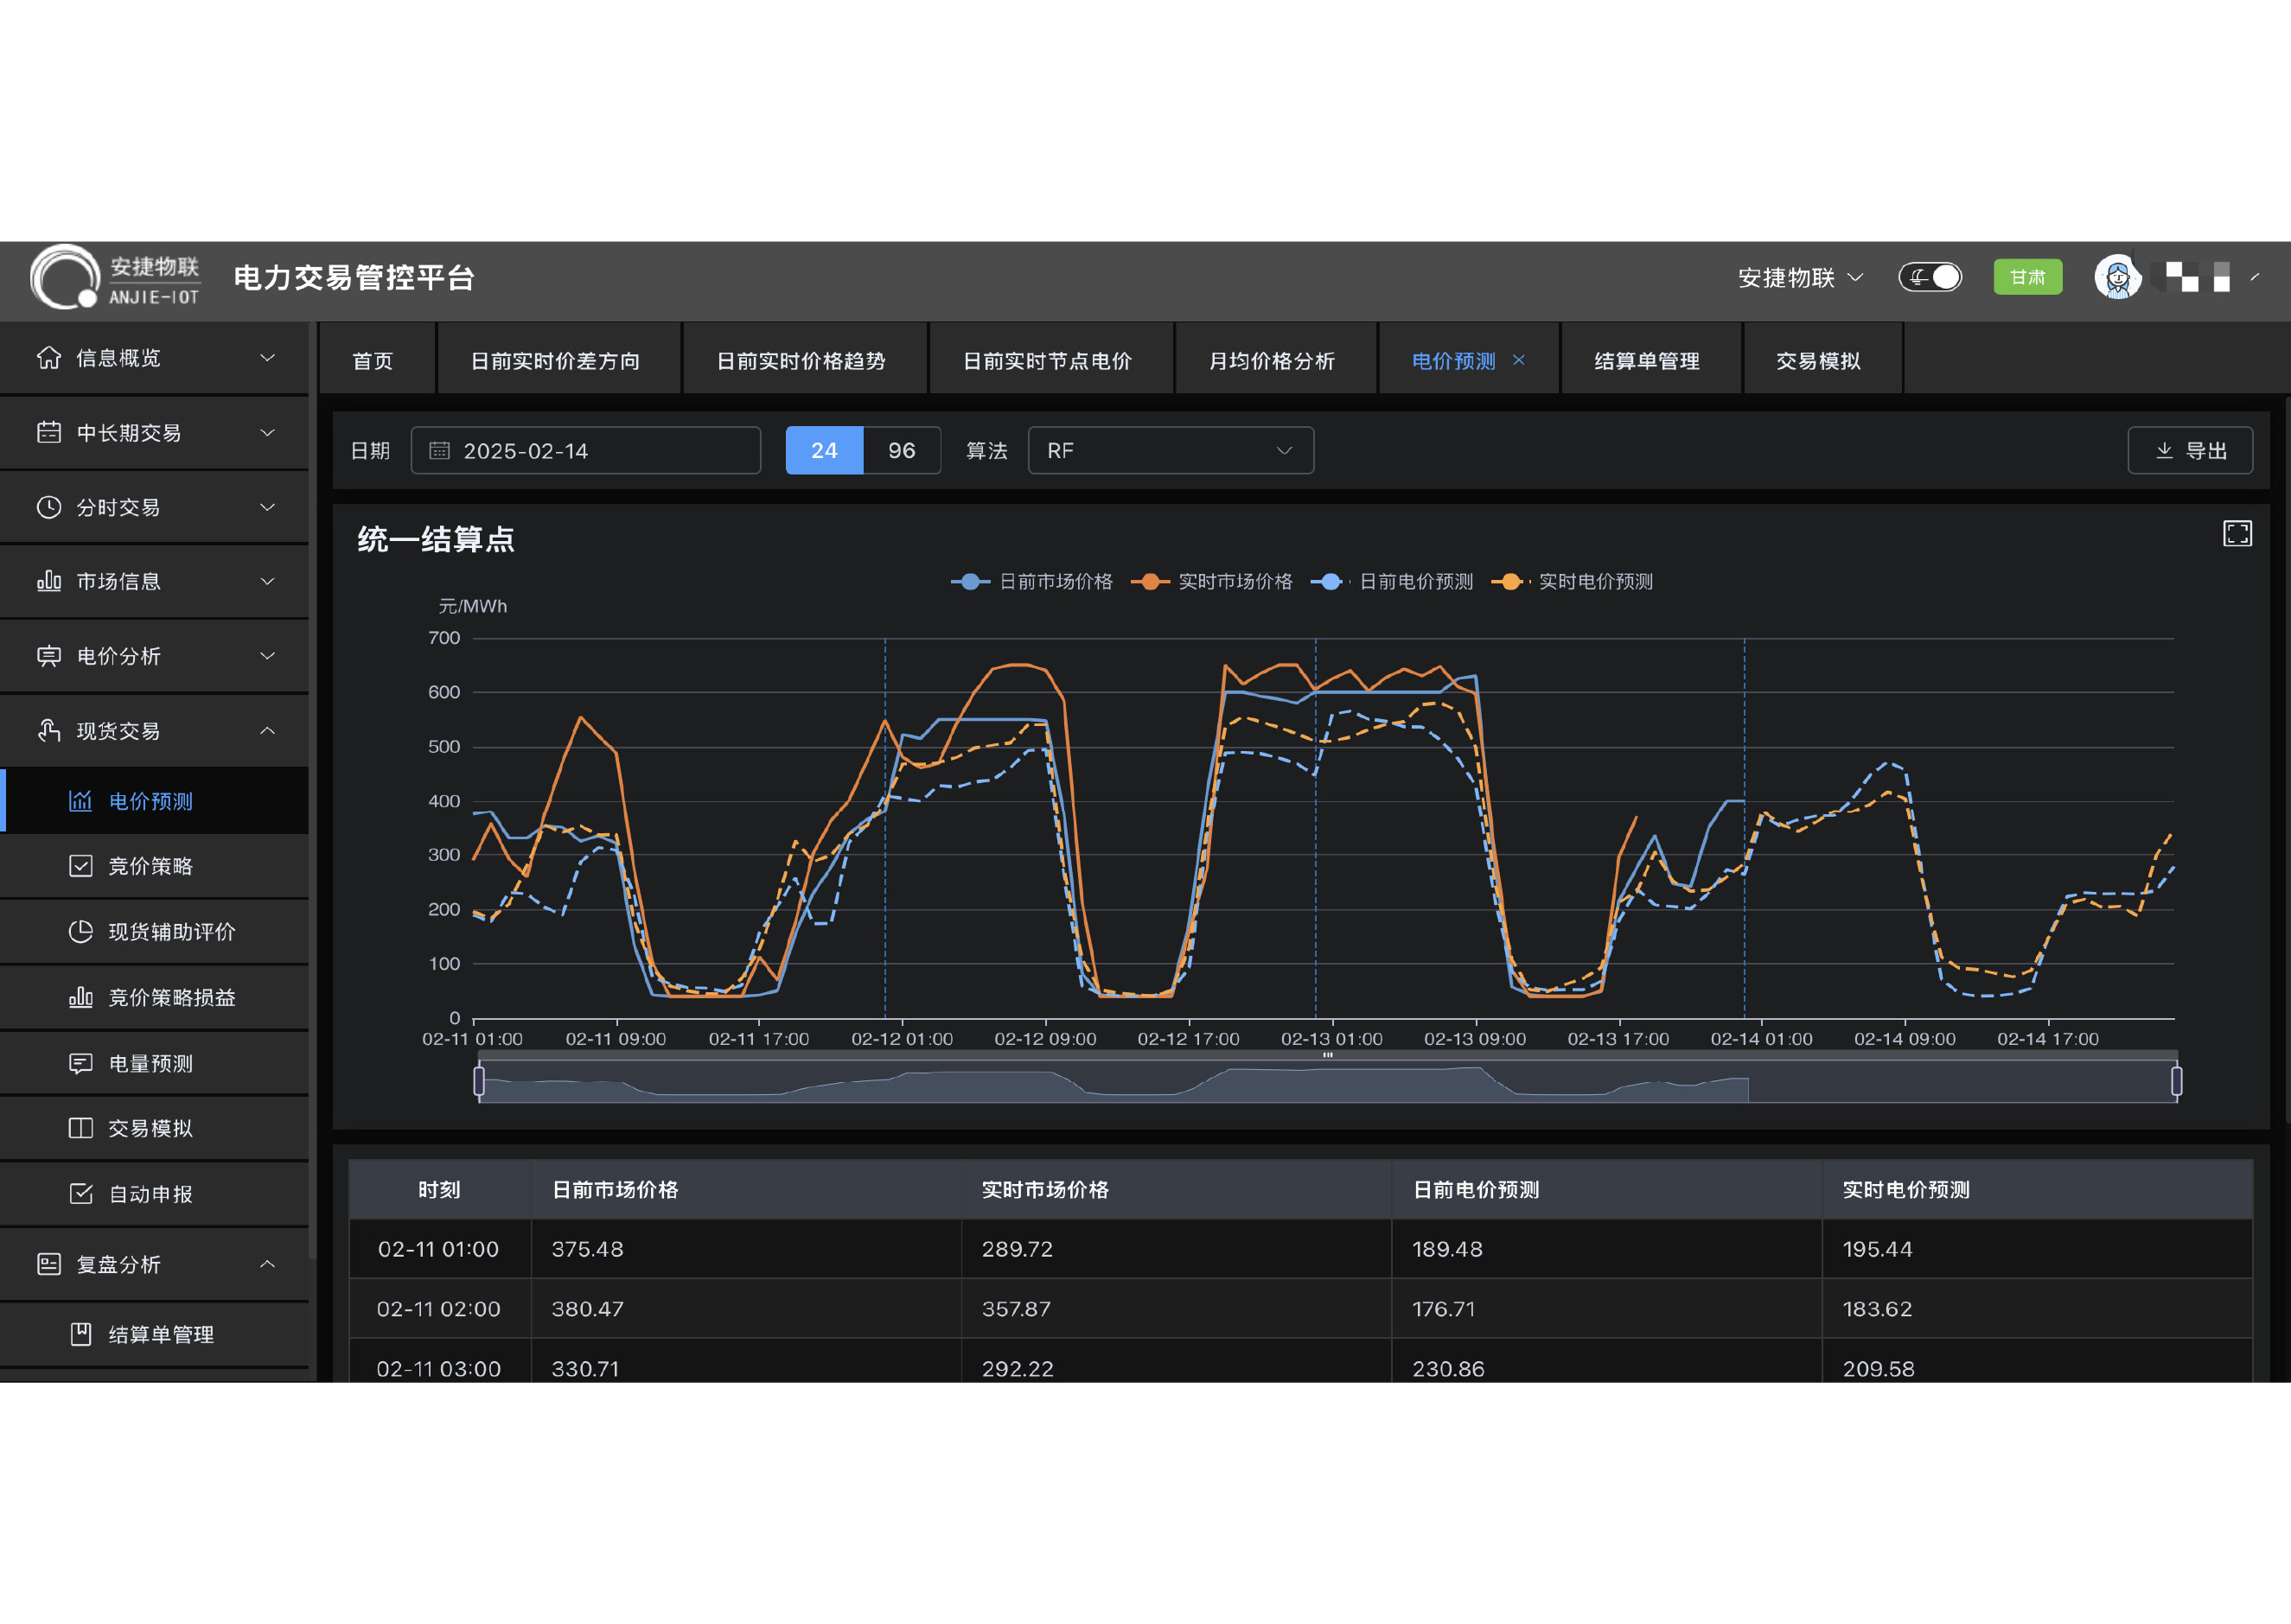Switch to the 日前实时节点电价 tab
The height and width of the screenshot is (1624, 2291).
coord(1047,361)
